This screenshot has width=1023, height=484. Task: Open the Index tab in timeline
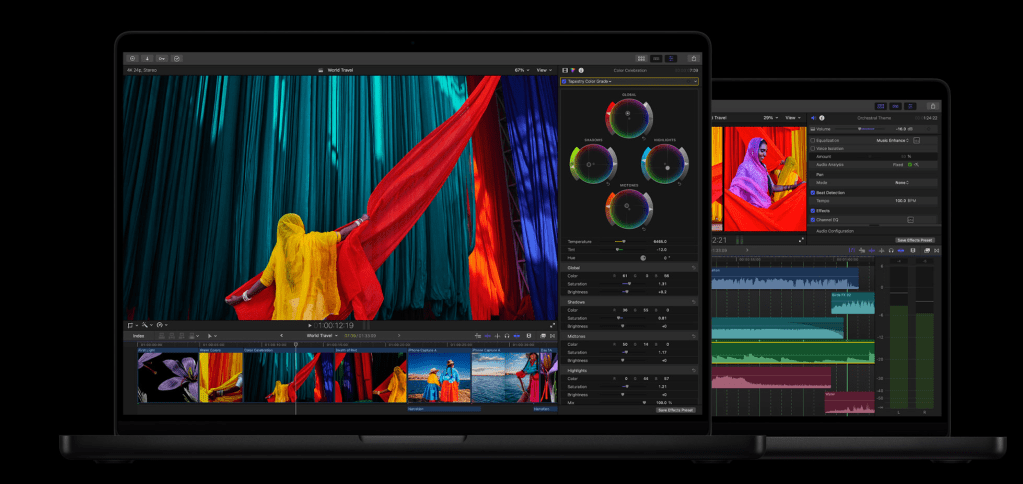coord(139,336)
